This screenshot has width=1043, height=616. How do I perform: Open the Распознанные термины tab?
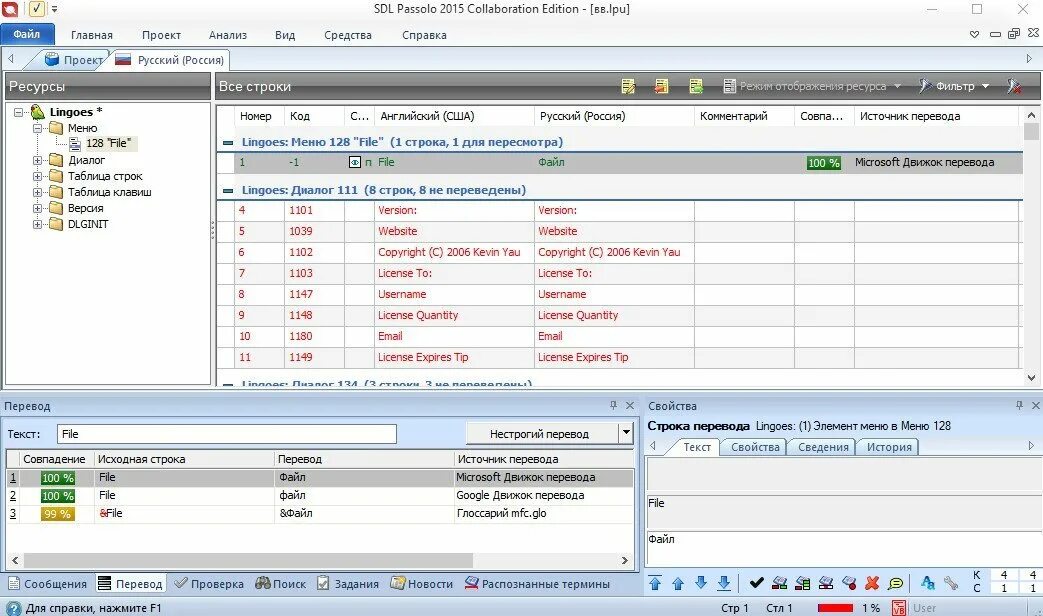(537, 584)
